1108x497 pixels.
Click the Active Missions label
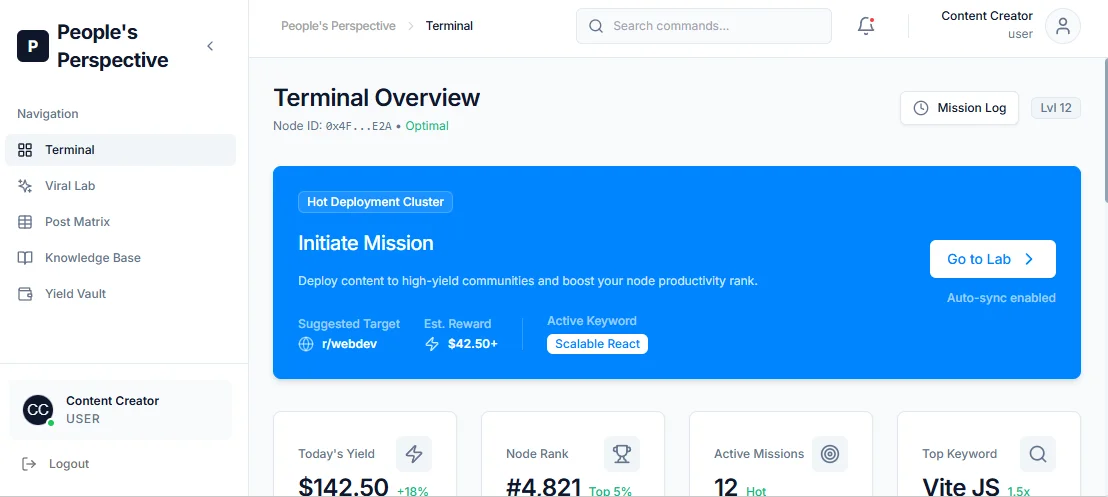point(759,454)
